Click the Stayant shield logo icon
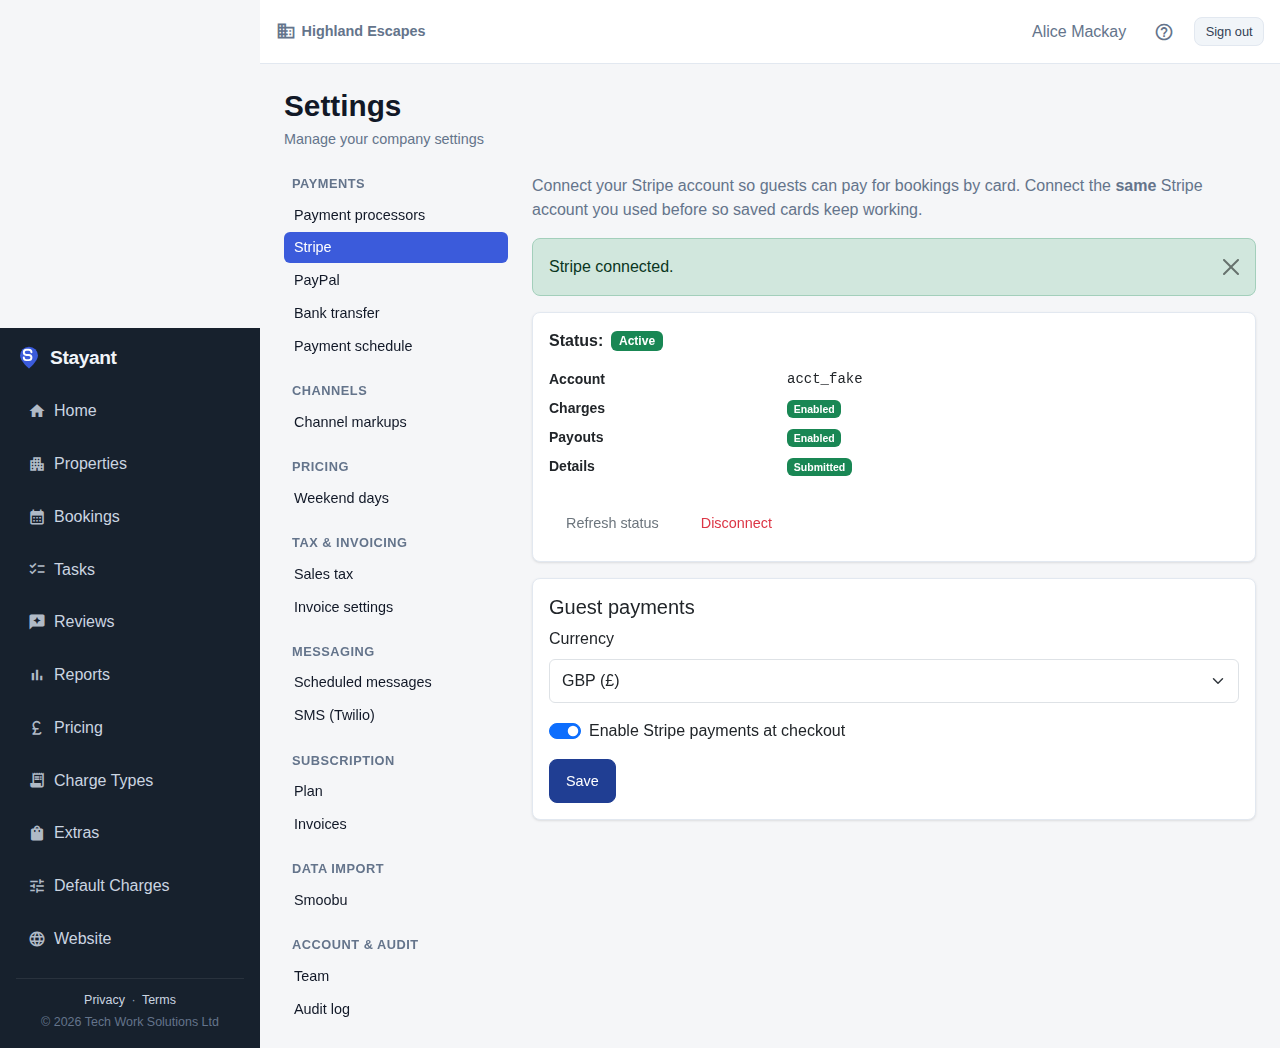1280x1048 pixels. tap(29, 357)
